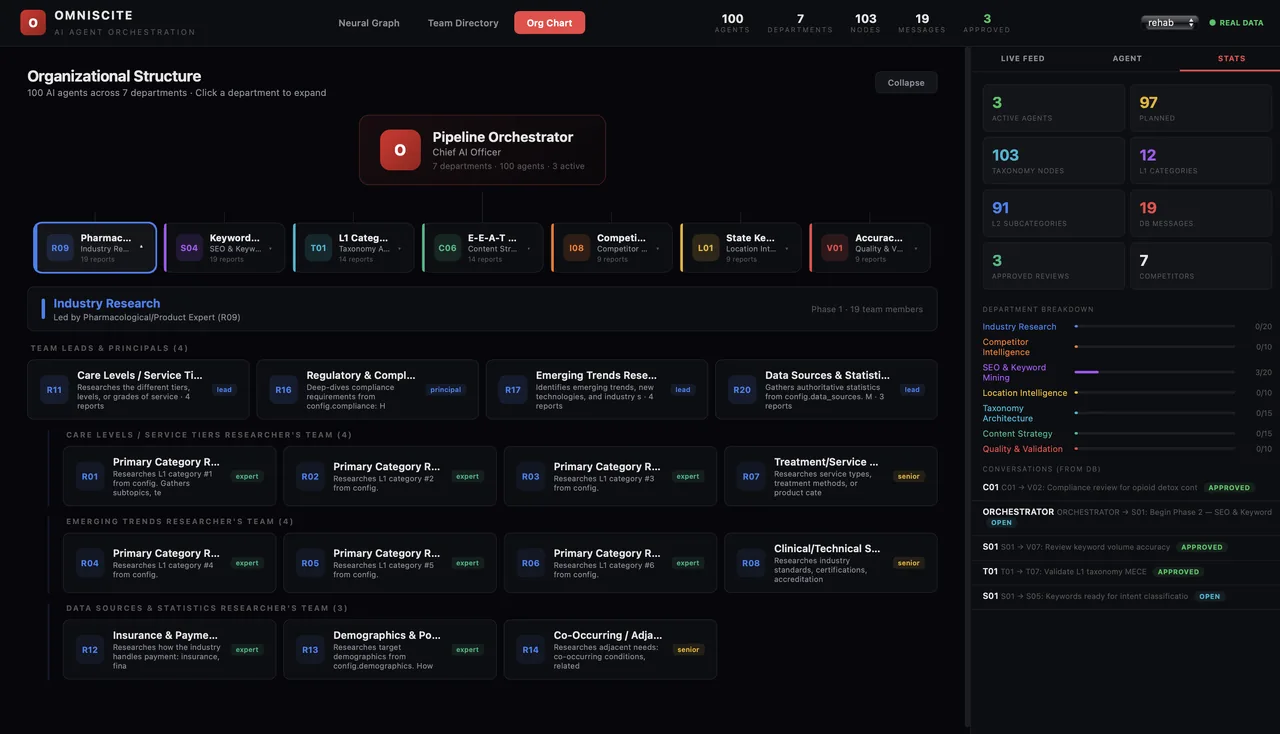Expand the State Ke... location department card

(741, 248)
